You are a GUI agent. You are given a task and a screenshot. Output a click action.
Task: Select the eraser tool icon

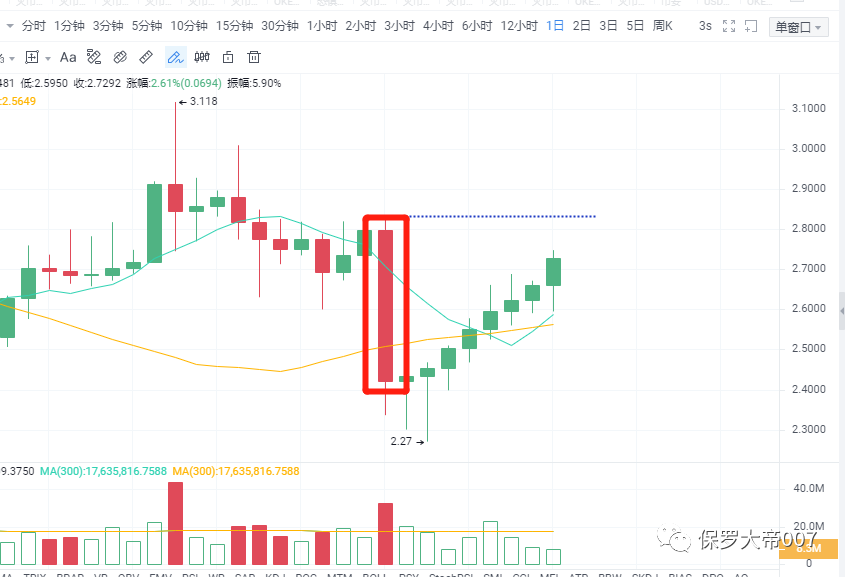120,57
